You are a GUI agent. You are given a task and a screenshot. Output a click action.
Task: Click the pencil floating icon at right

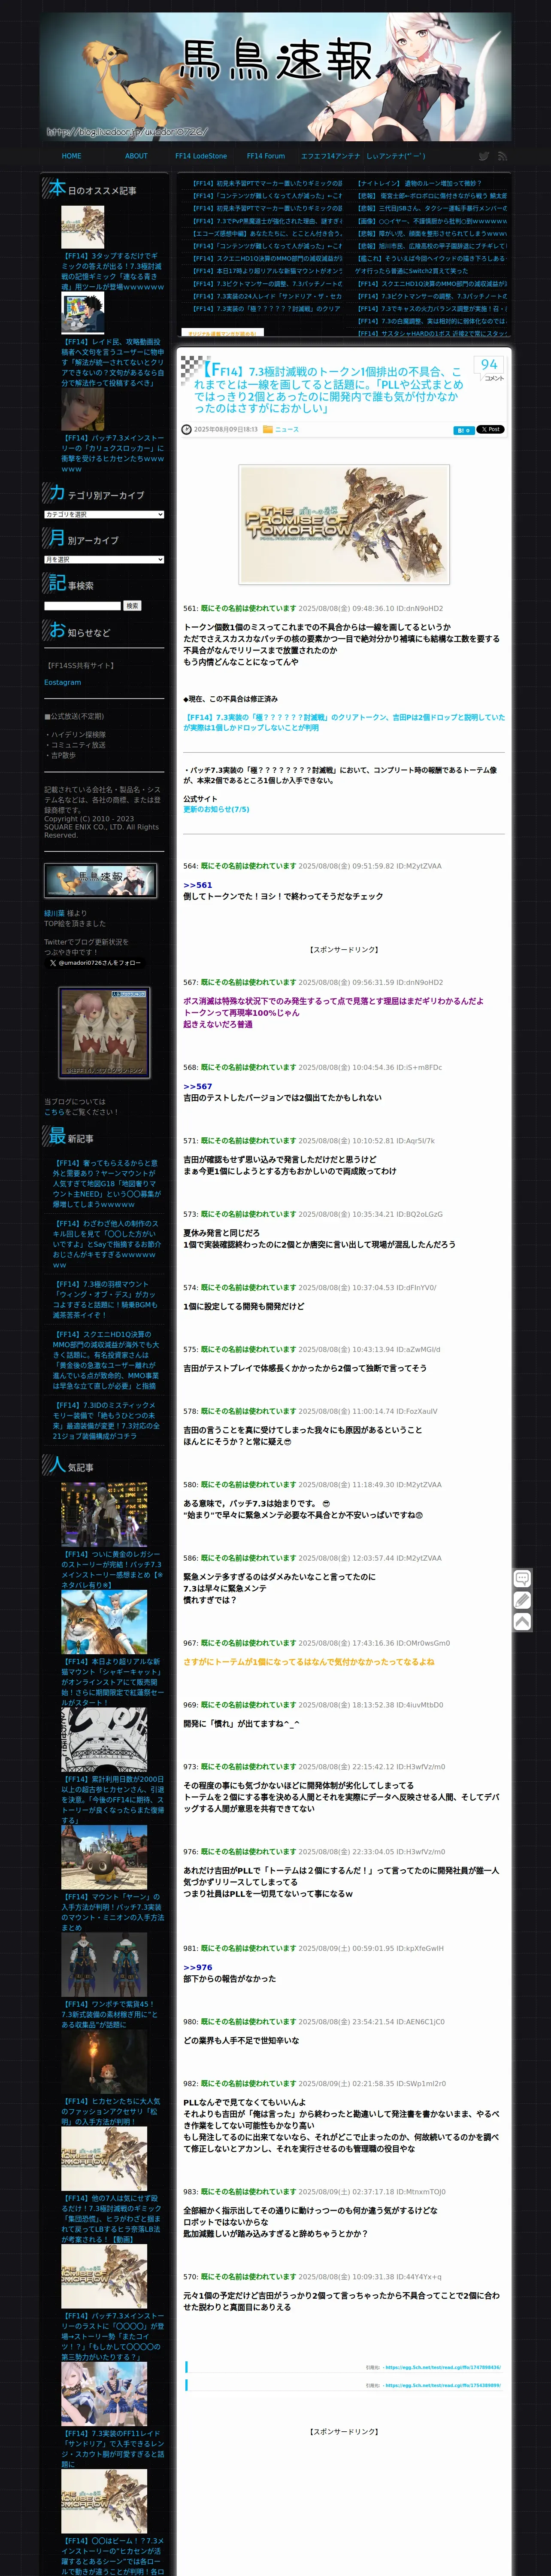pyautogui.click(x=522, y=1600)
